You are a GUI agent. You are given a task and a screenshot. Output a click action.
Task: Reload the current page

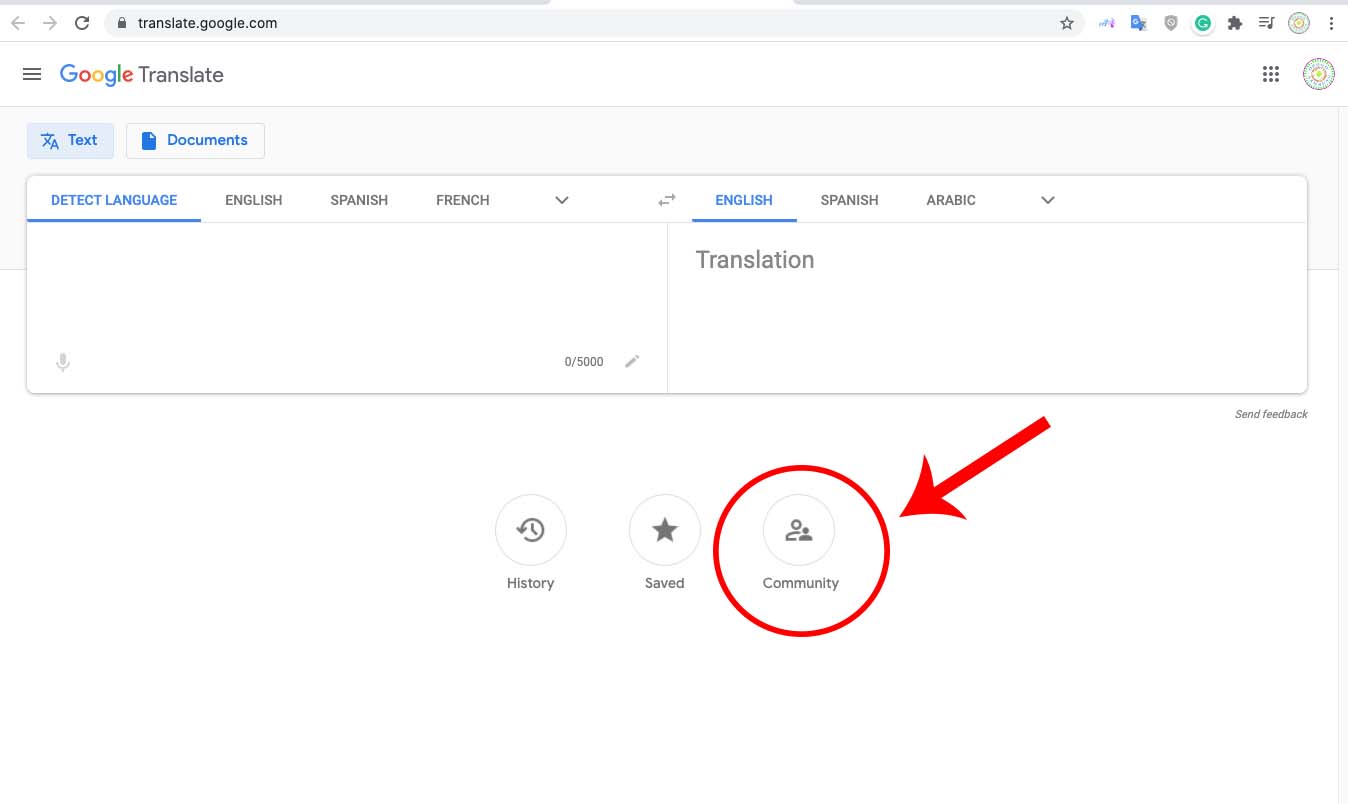(83, 22)
